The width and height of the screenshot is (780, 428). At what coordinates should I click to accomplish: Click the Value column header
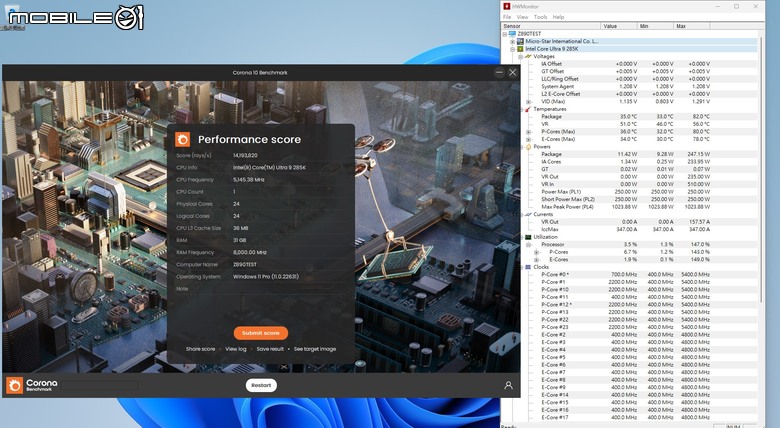pyautogui.click(x=619, y=26)
